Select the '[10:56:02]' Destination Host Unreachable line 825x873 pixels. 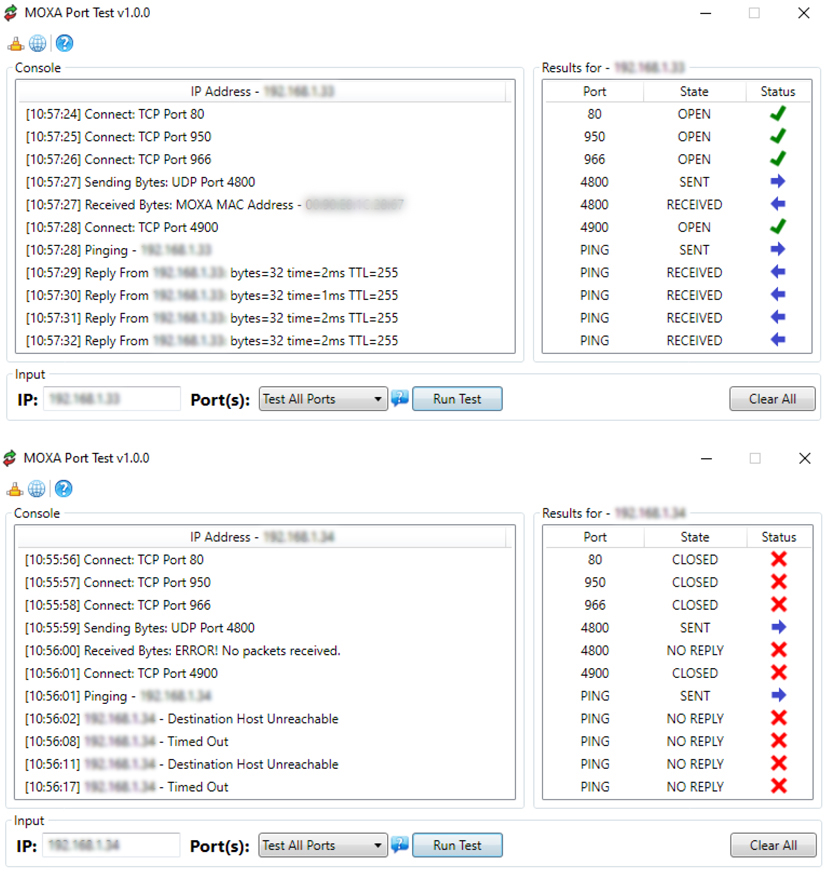(181, 719)
